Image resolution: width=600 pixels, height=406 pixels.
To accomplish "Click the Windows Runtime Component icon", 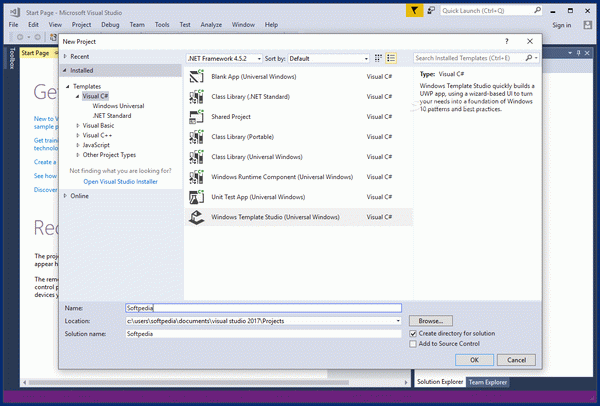I will pos(197,177).
